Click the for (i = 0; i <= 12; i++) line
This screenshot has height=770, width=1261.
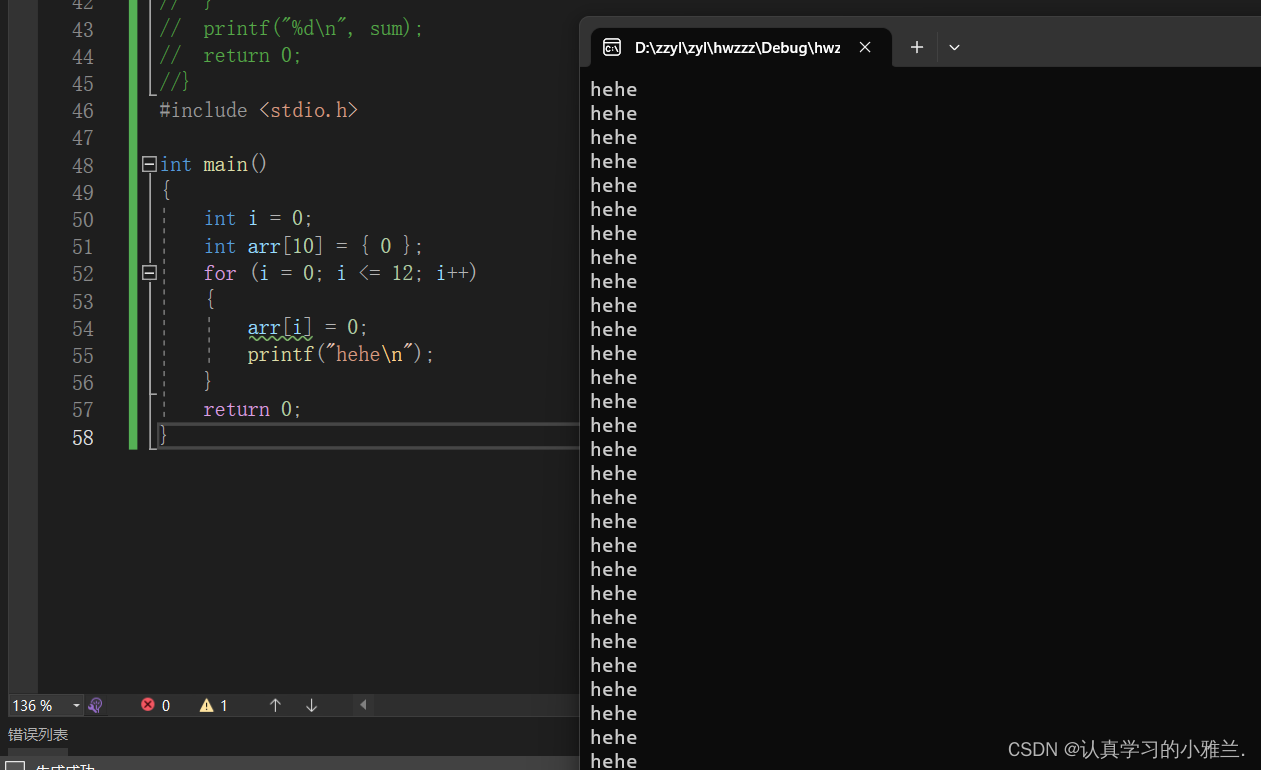(x=340, y=272)
